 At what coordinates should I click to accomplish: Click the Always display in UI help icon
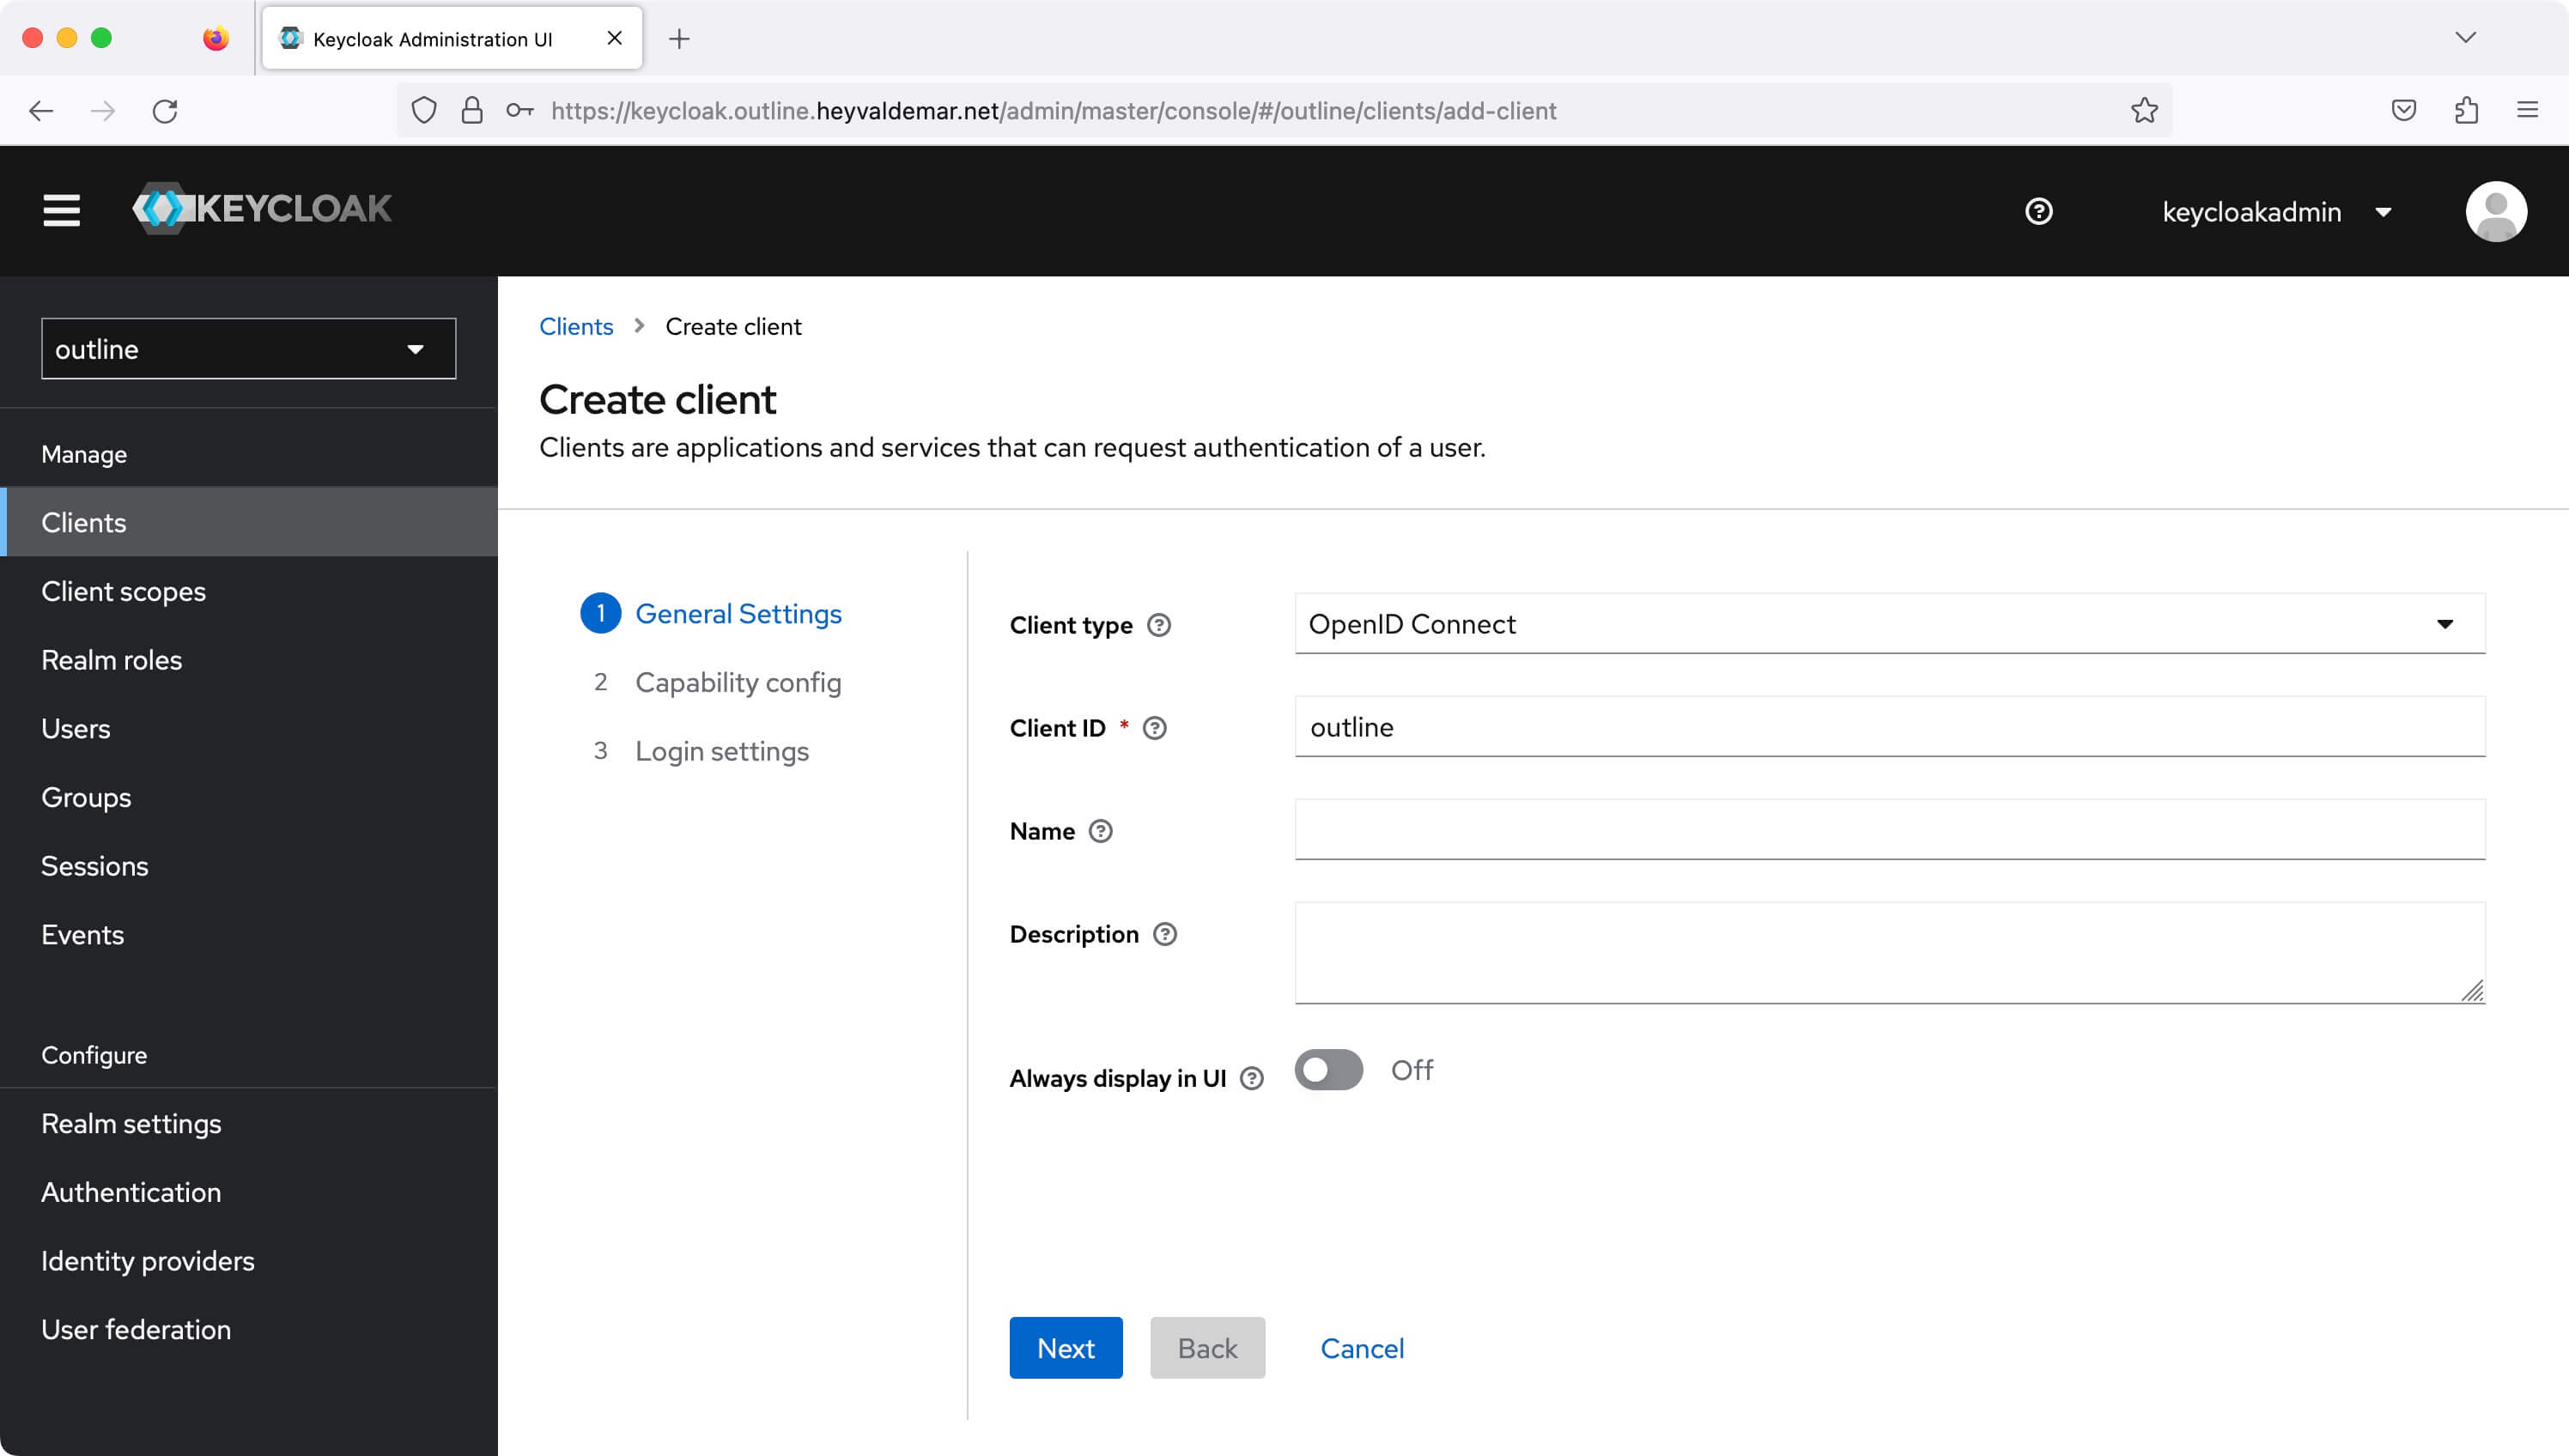pyautogui.click(x=1251, y=1078)
